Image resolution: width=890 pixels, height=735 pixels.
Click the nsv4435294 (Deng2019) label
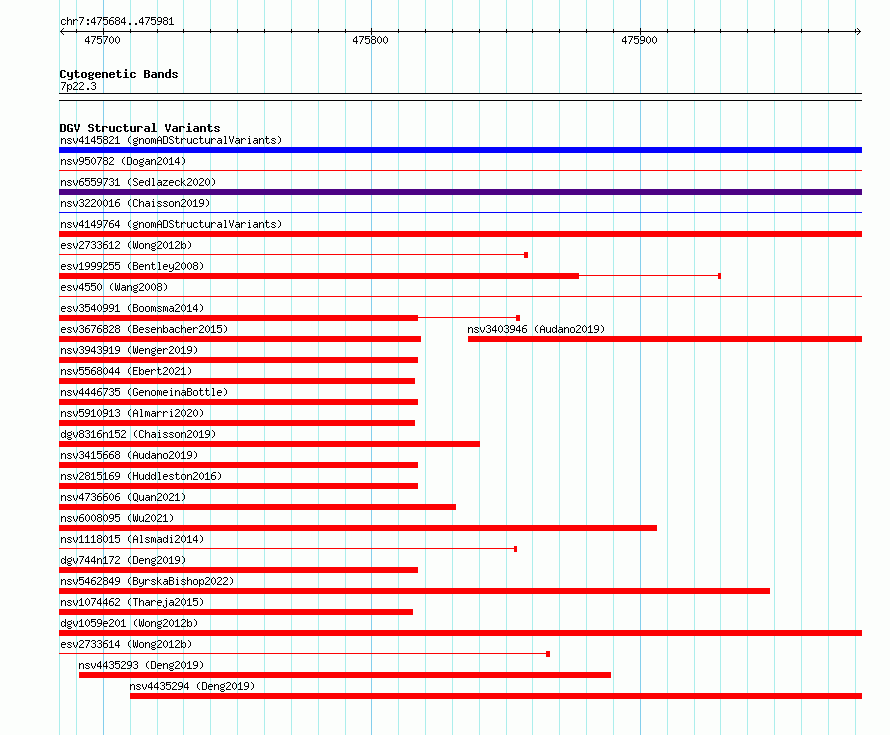click(192, 686)
